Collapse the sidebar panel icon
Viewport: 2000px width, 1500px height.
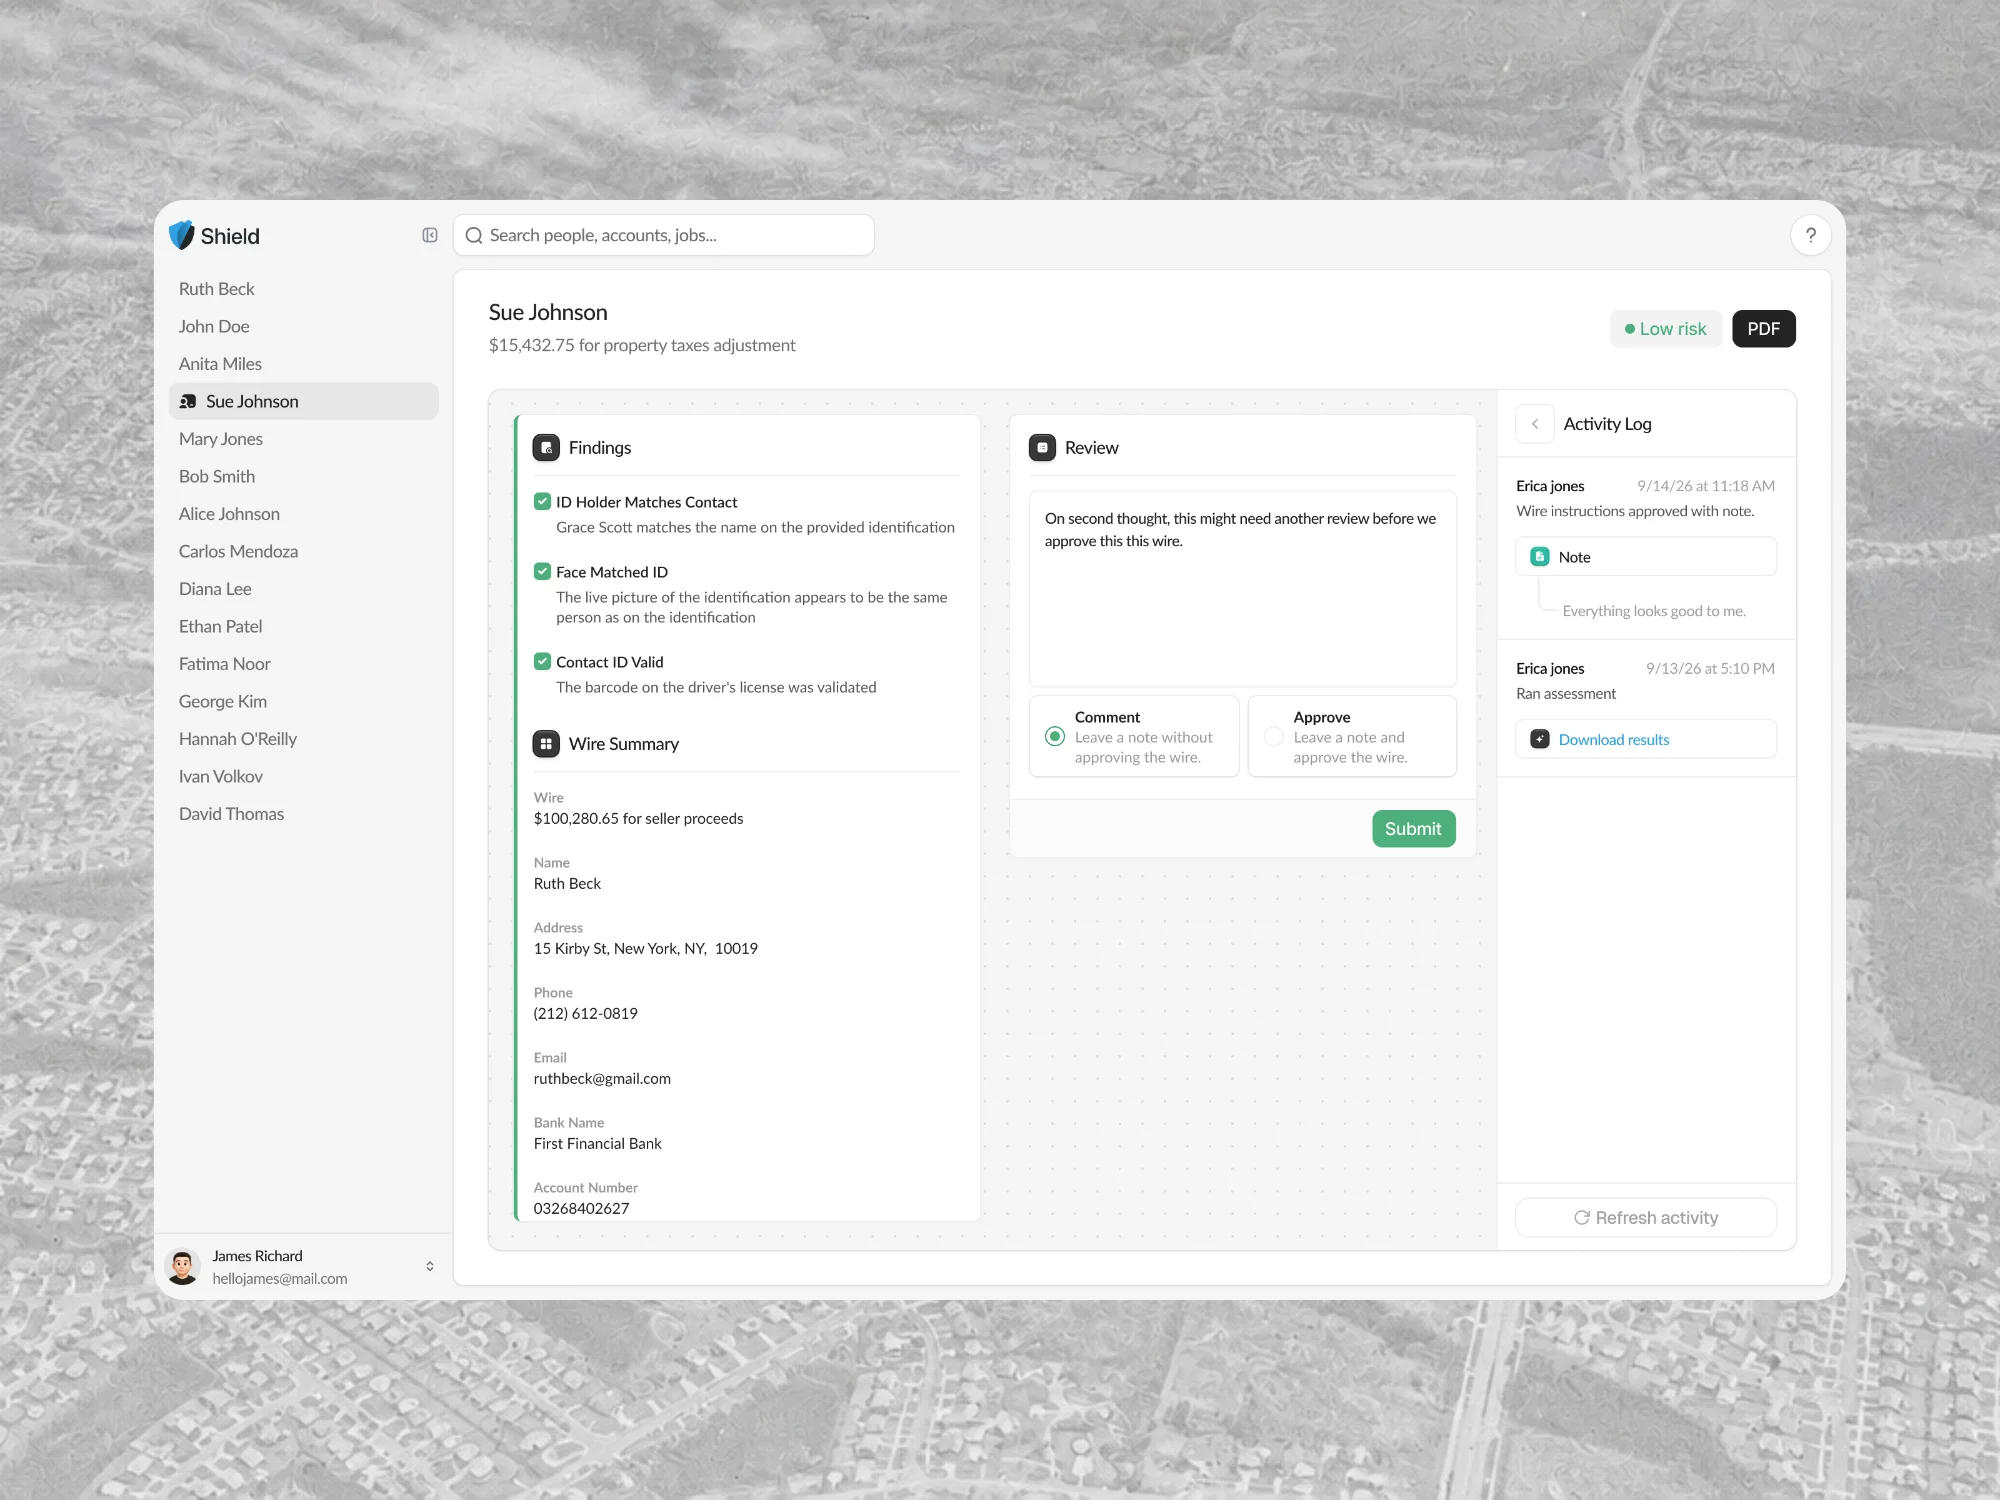coord(430,235)
